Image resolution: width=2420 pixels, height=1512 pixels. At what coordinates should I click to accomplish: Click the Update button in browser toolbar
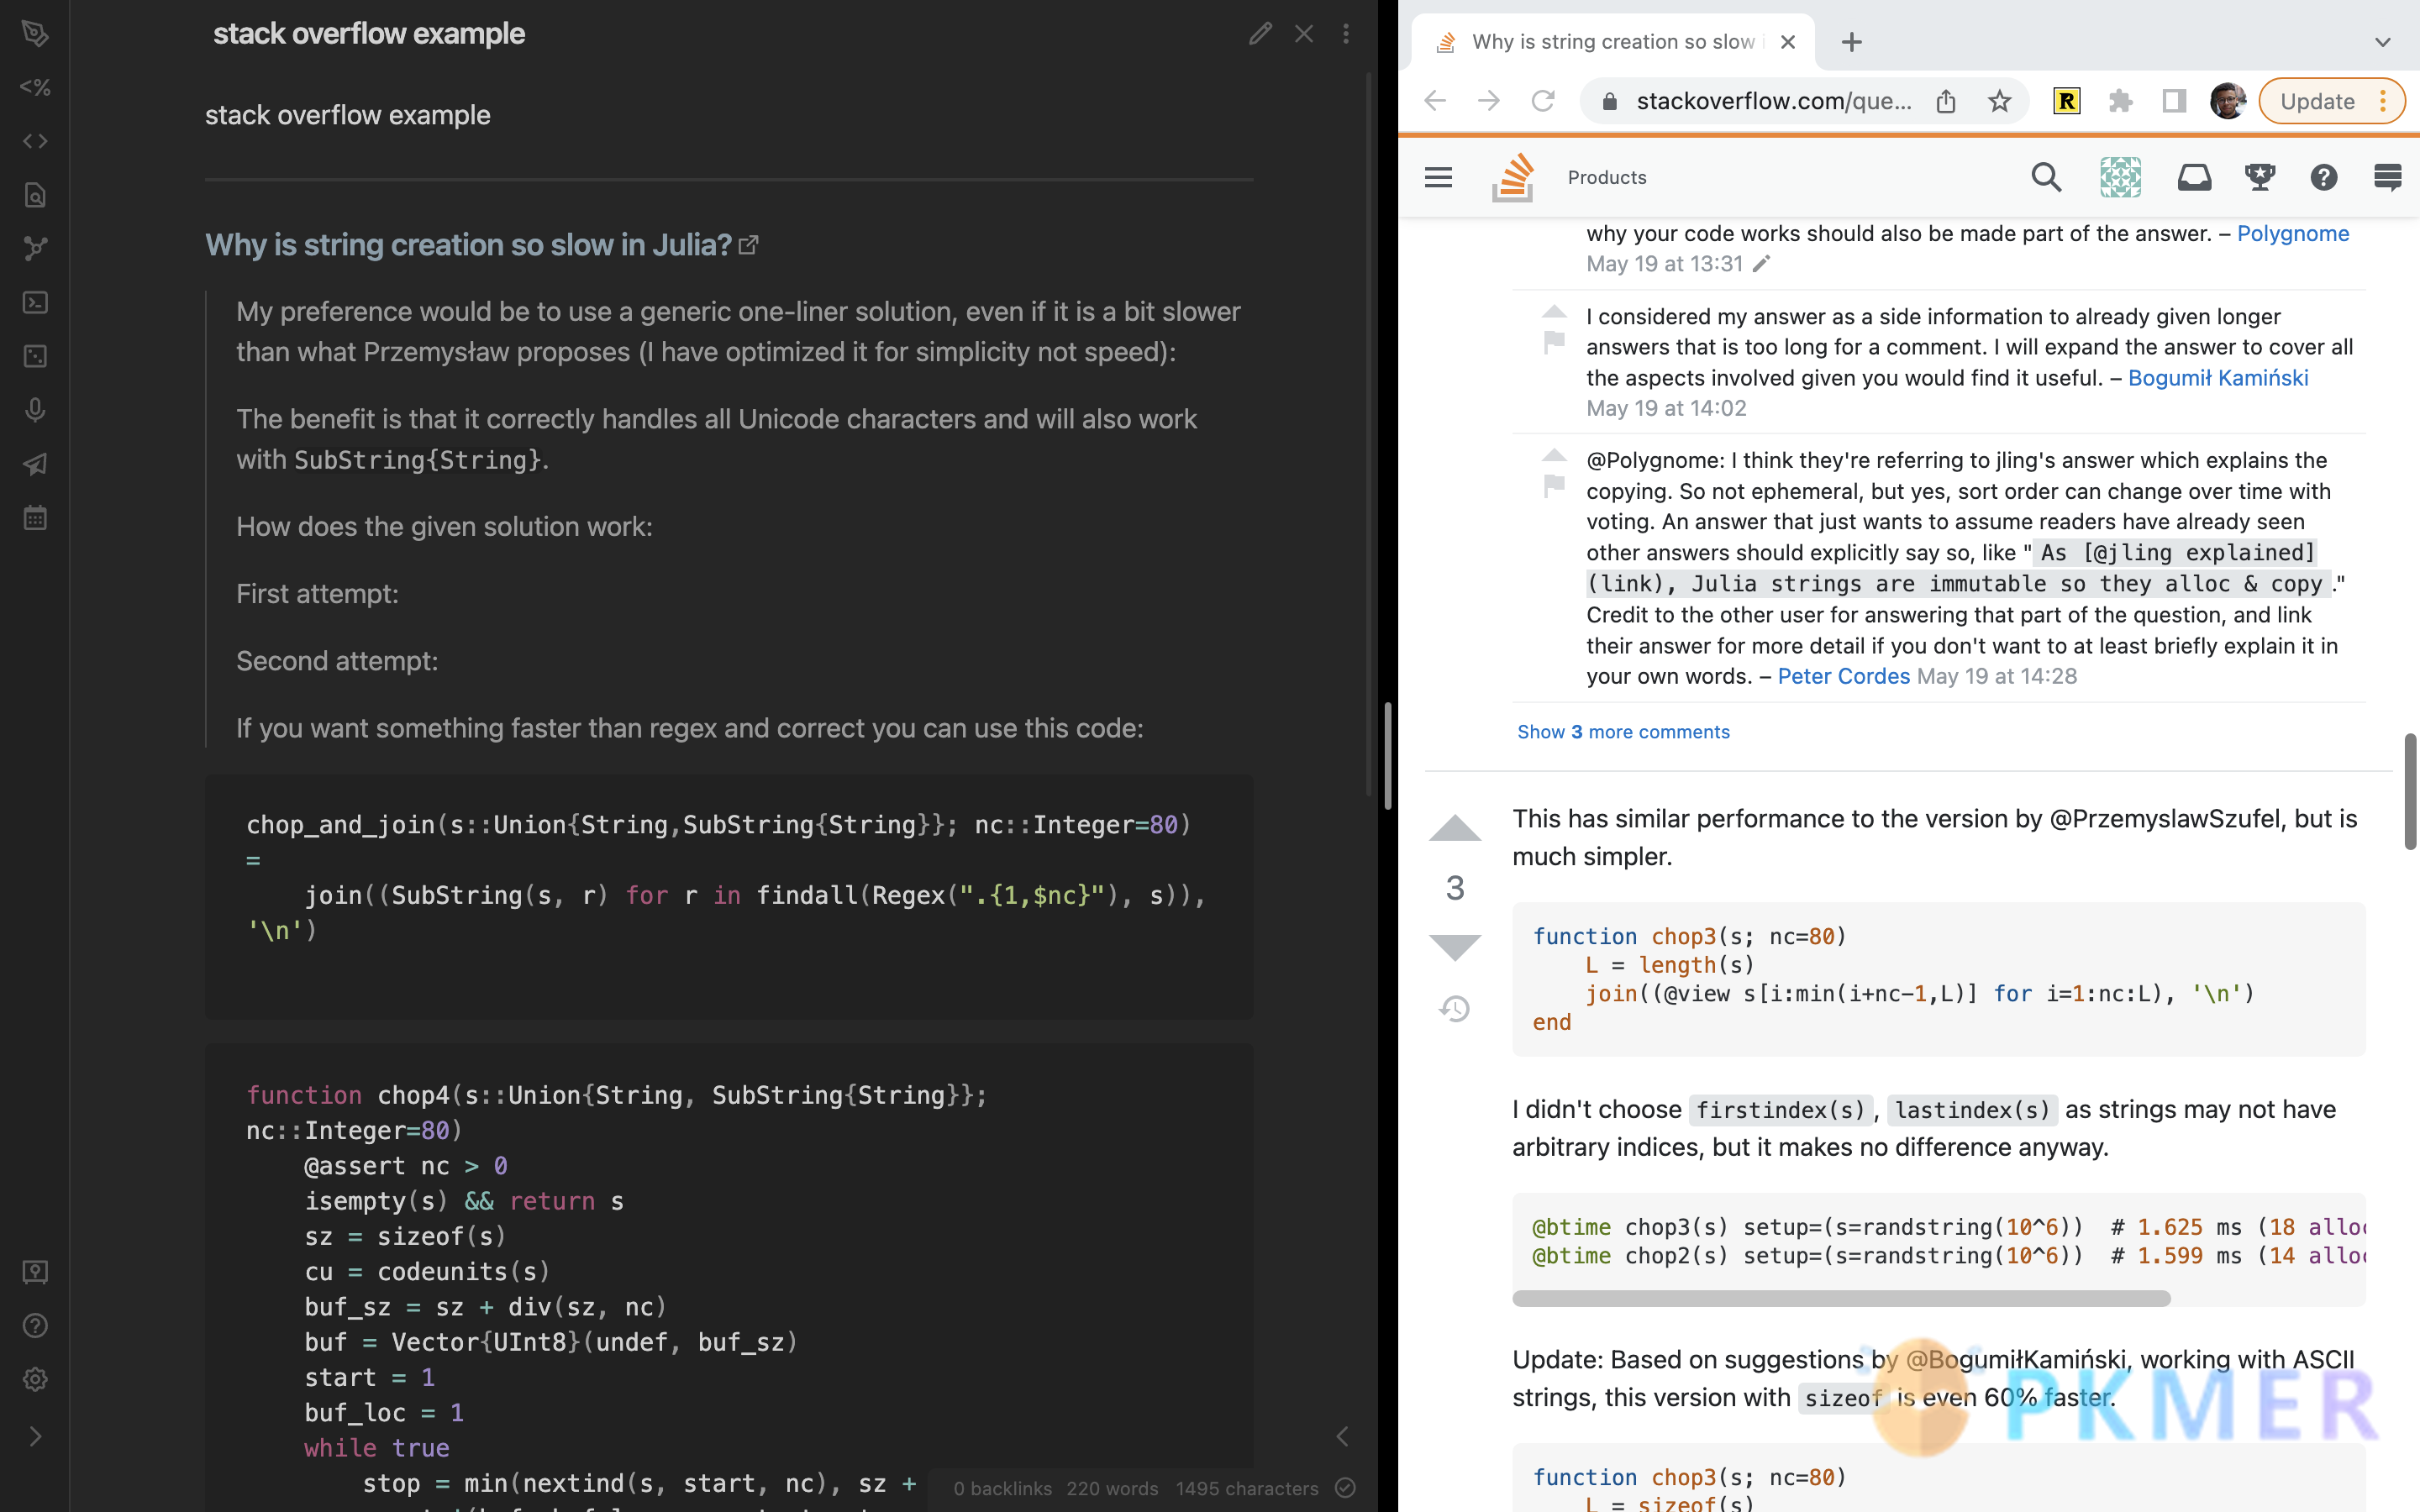(2316, 99)
